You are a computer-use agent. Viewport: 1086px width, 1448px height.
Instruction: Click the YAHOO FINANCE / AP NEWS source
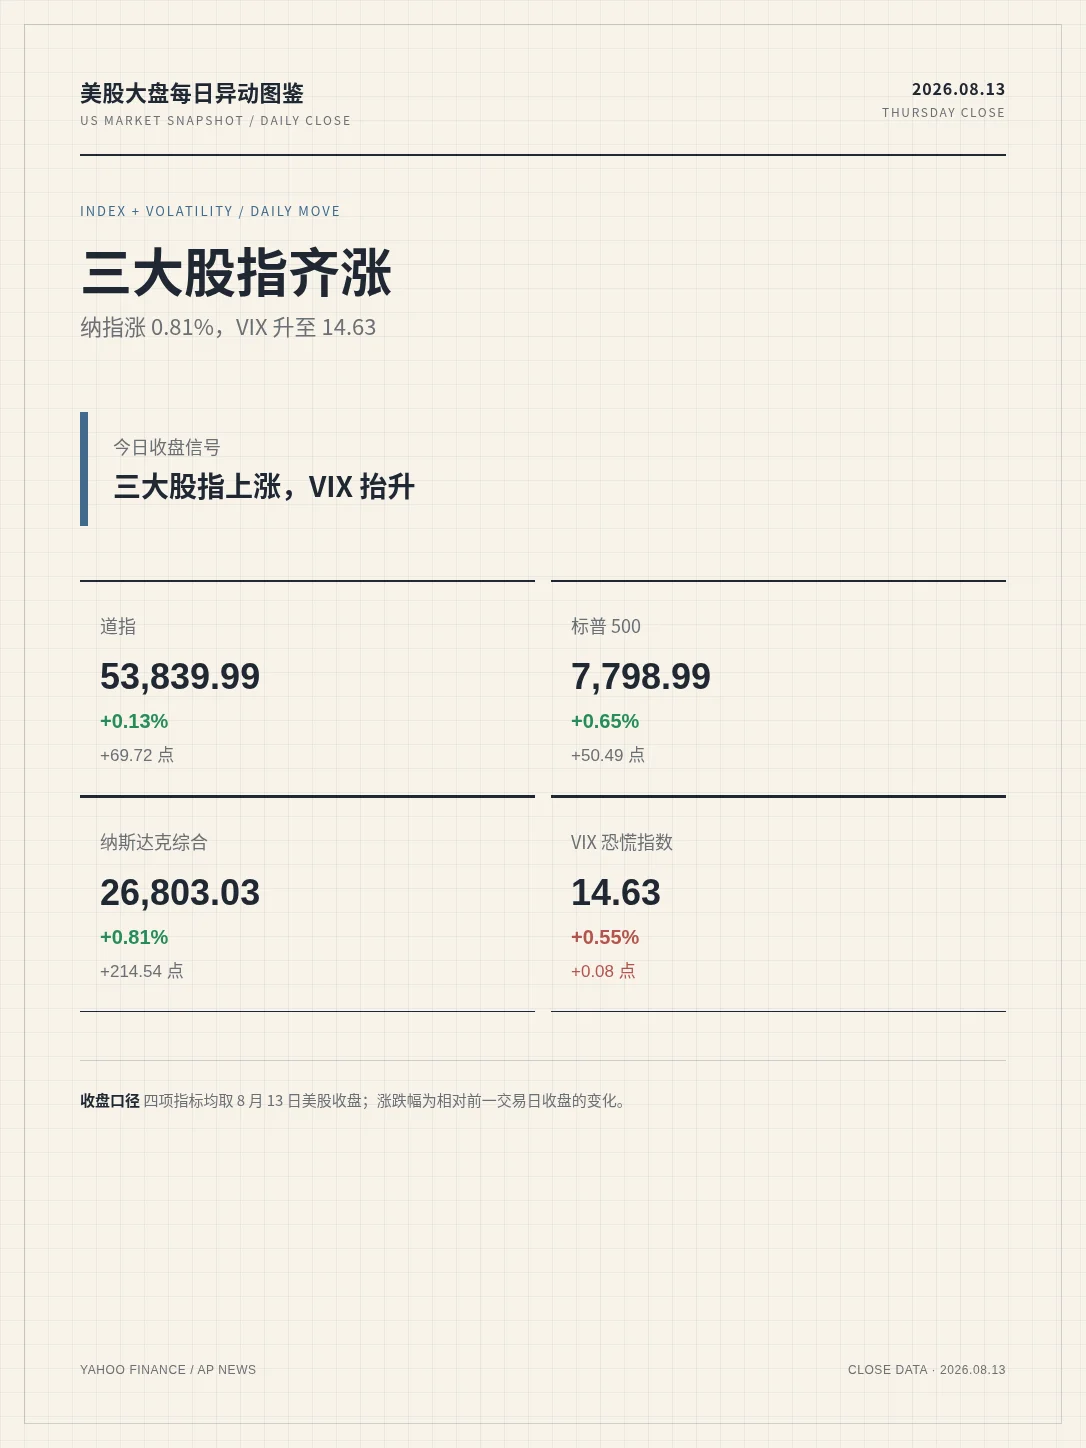click(x=168, y=1370)
